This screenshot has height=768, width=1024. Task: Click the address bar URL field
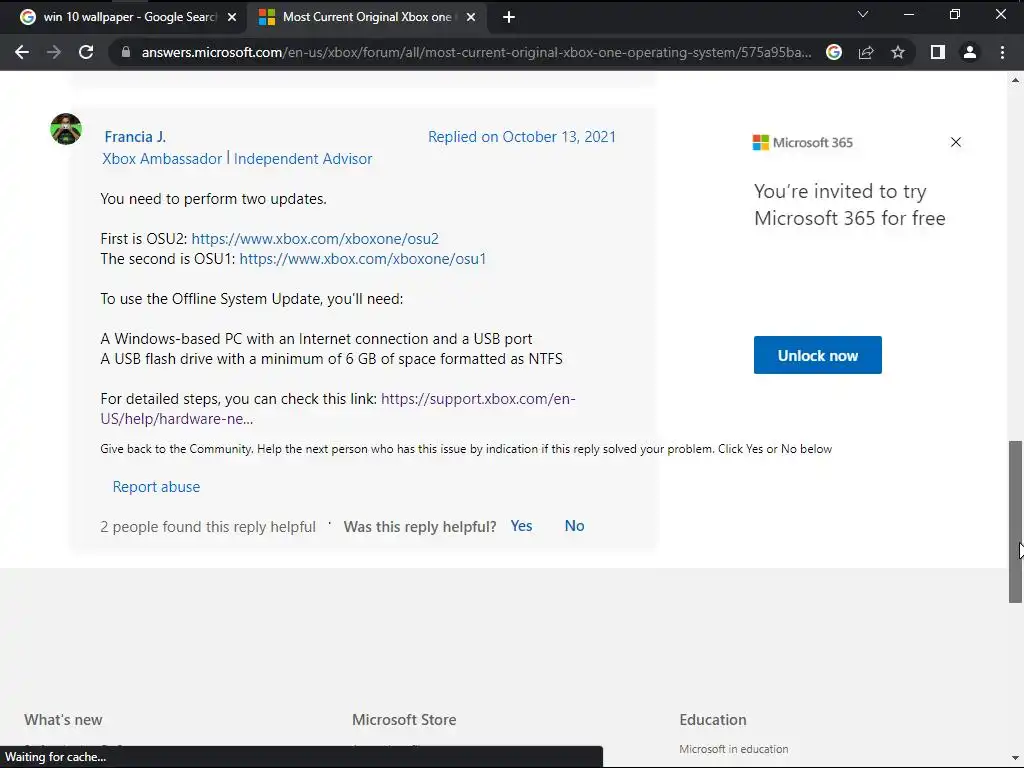pos(476,52)
